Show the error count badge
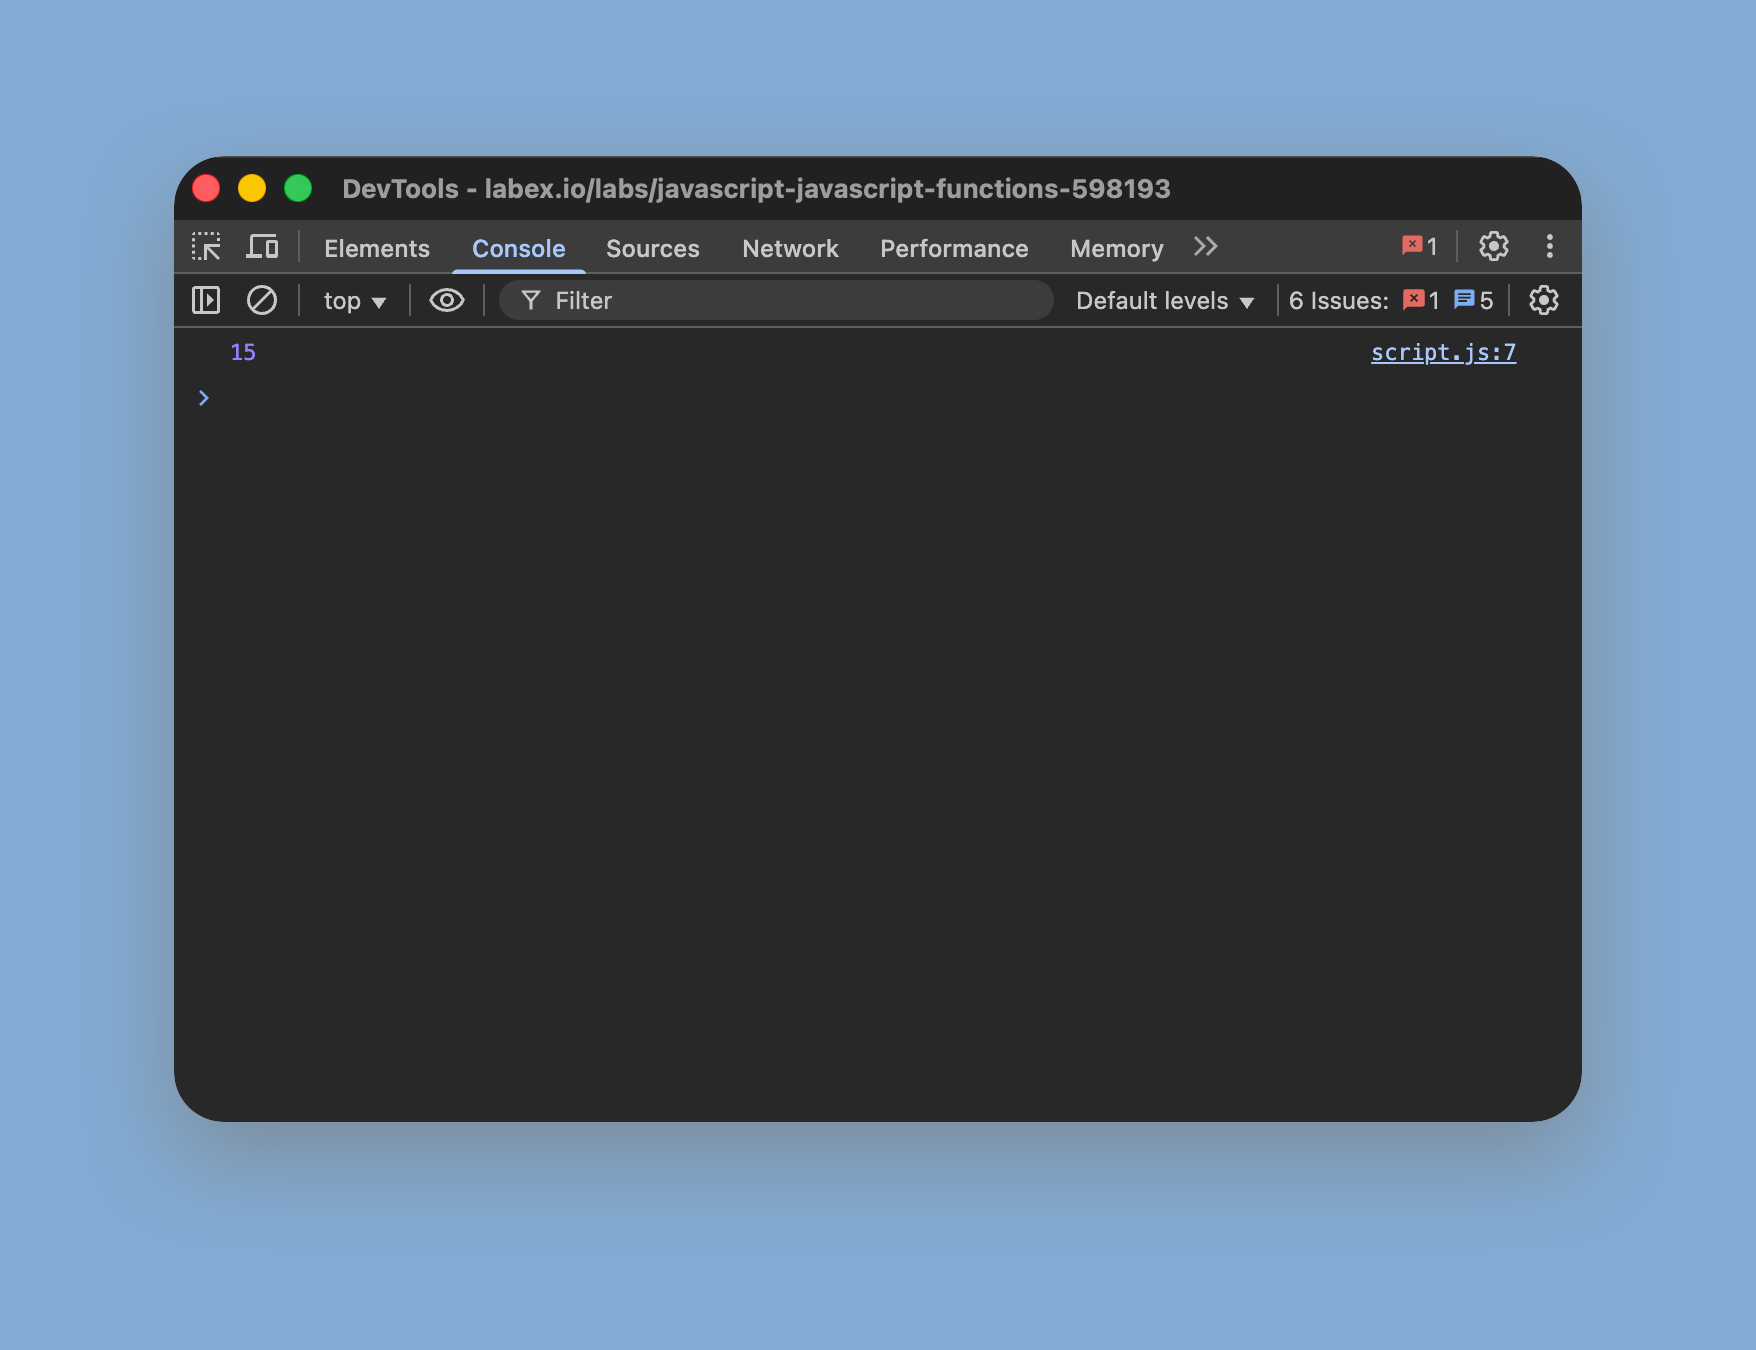 tap(1419, 247)
